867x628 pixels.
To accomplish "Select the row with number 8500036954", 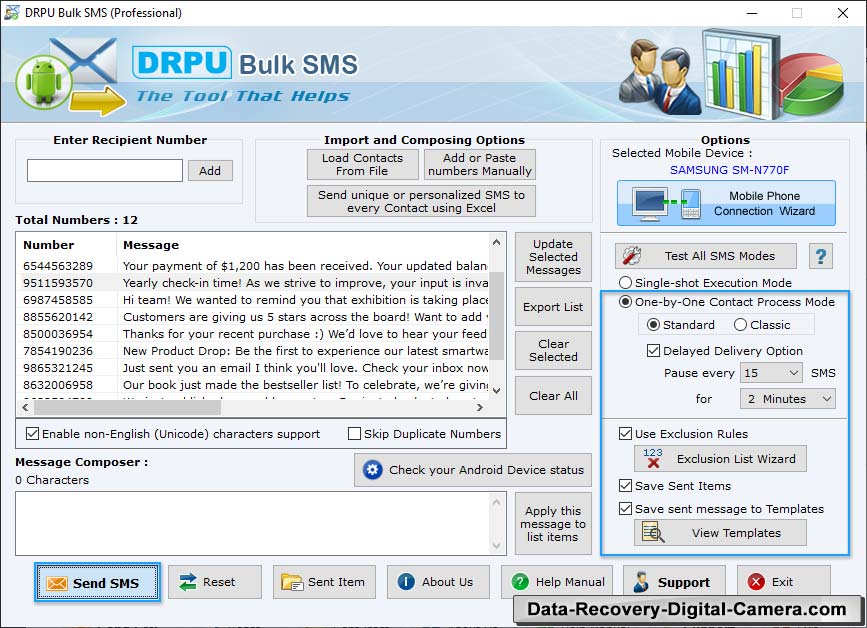I will (x=253, y=334).
